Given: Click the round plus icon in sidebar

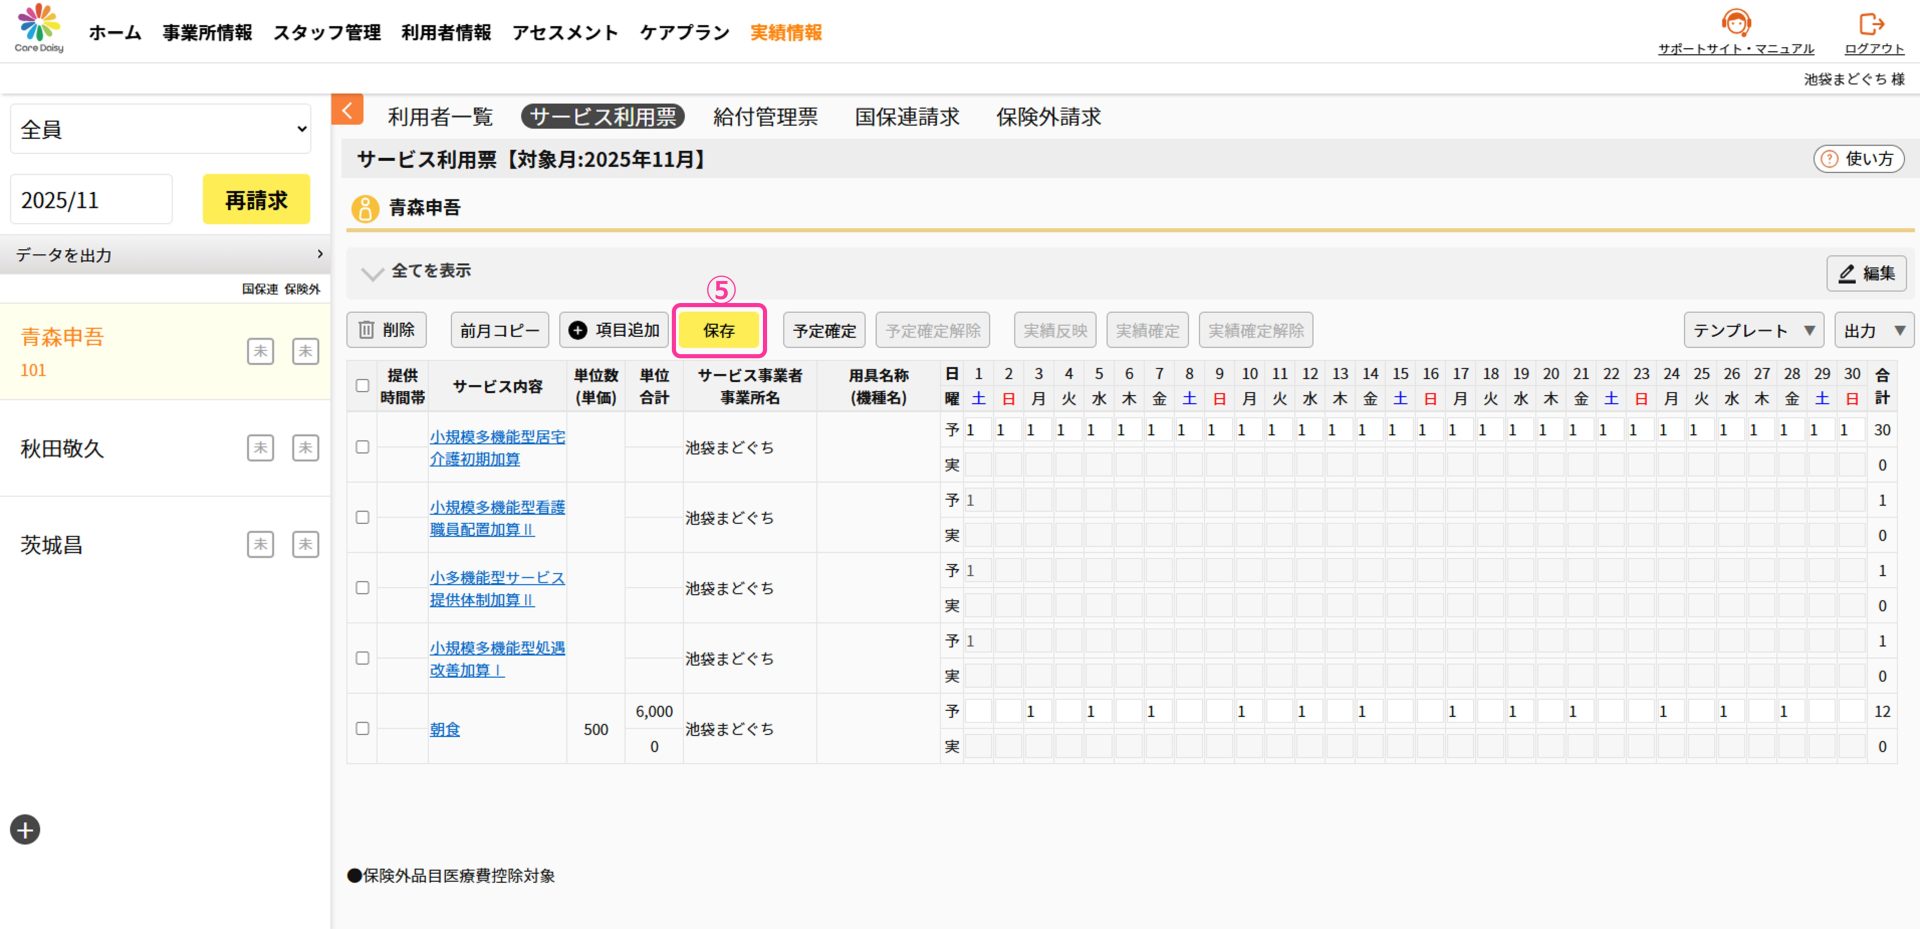Looking at the screenshot, I should 25,829.
